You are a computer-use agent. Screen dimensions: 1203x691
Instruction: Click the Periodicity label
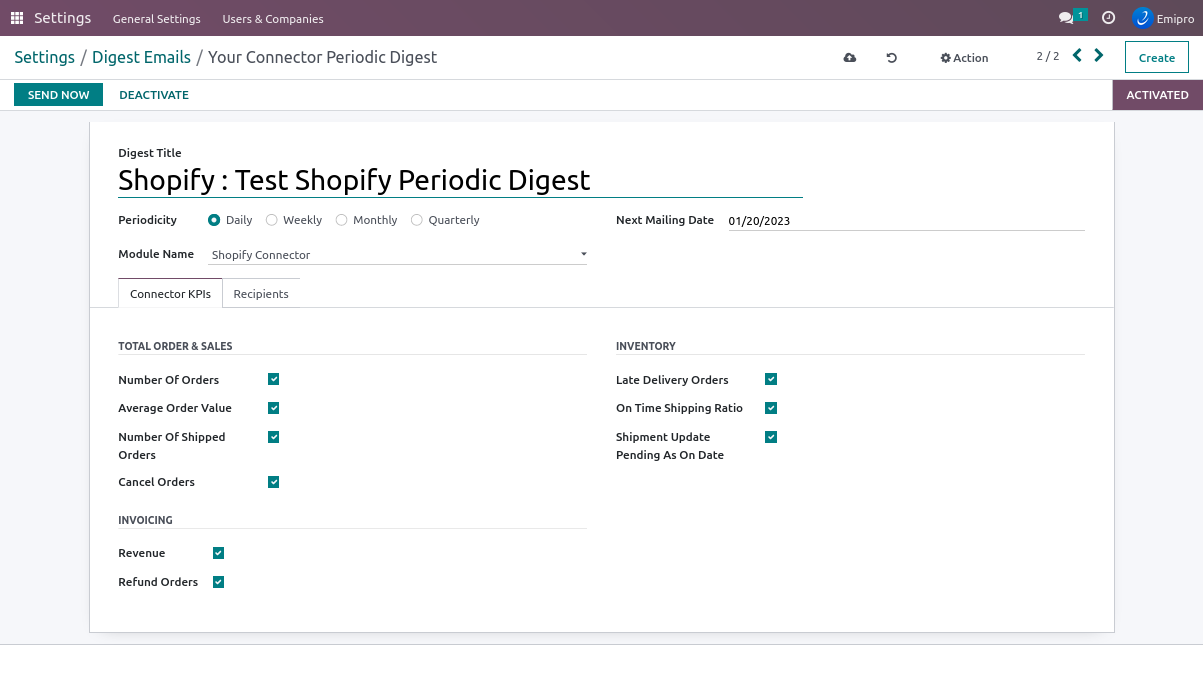147,220
